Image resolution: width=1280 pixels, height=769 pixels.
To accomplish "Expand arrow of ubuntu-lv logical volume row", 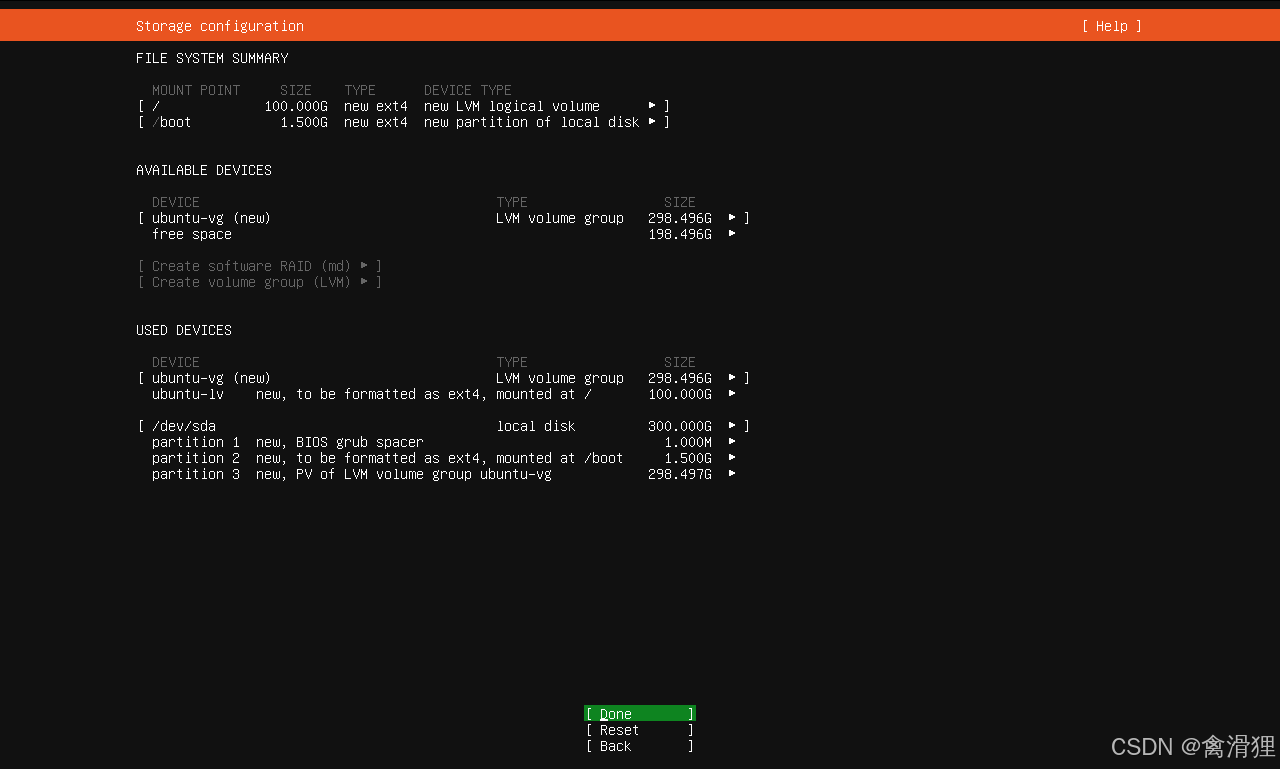I will 732,394.
